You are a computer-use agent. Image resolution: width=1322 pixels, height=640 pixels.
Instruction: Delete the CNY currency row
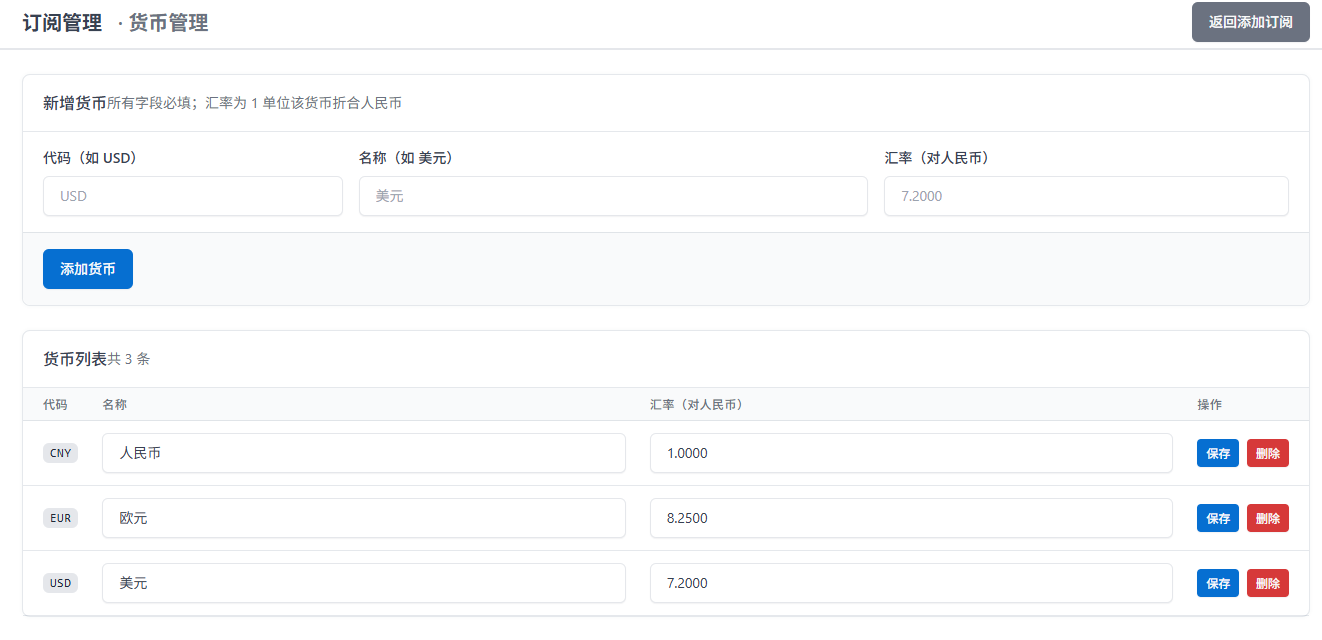tap(1267, 453)
